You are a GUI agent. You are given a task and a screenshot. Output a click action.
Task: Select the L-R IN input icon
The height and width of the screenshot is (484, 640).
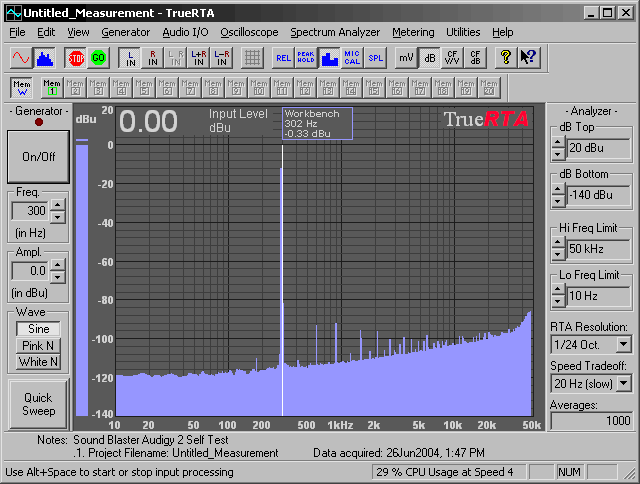pos(222,58)
